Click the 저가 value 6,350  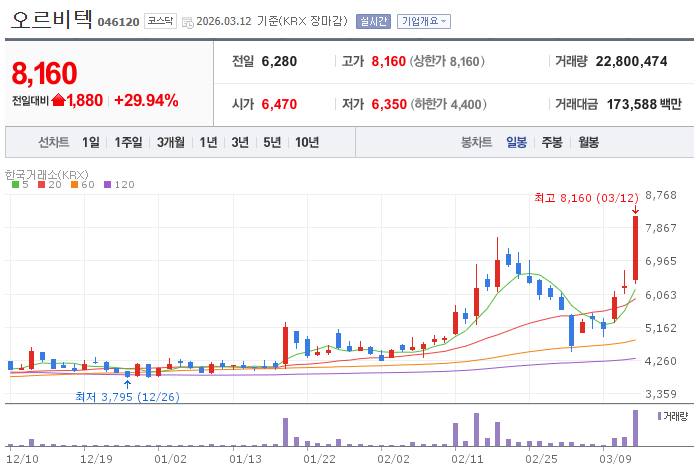click(x=389, y=104)
